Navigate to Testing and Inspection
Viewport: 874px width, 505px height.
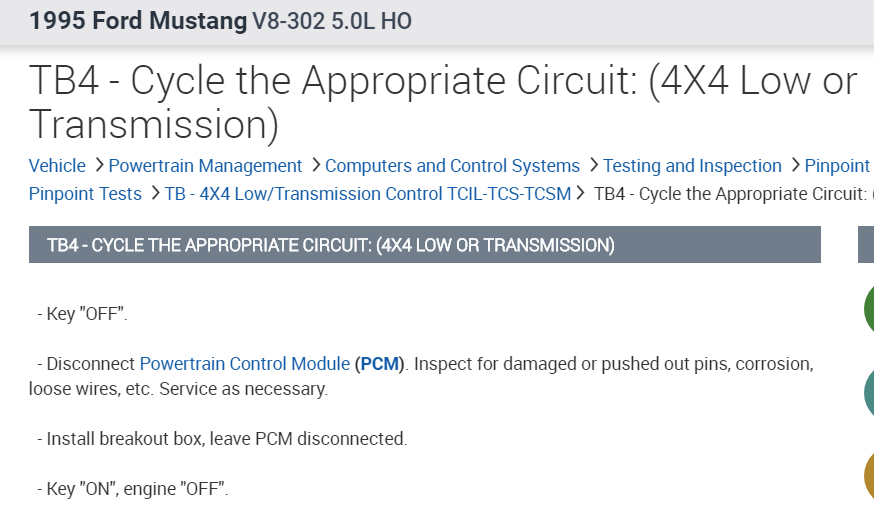coord(692,166)
